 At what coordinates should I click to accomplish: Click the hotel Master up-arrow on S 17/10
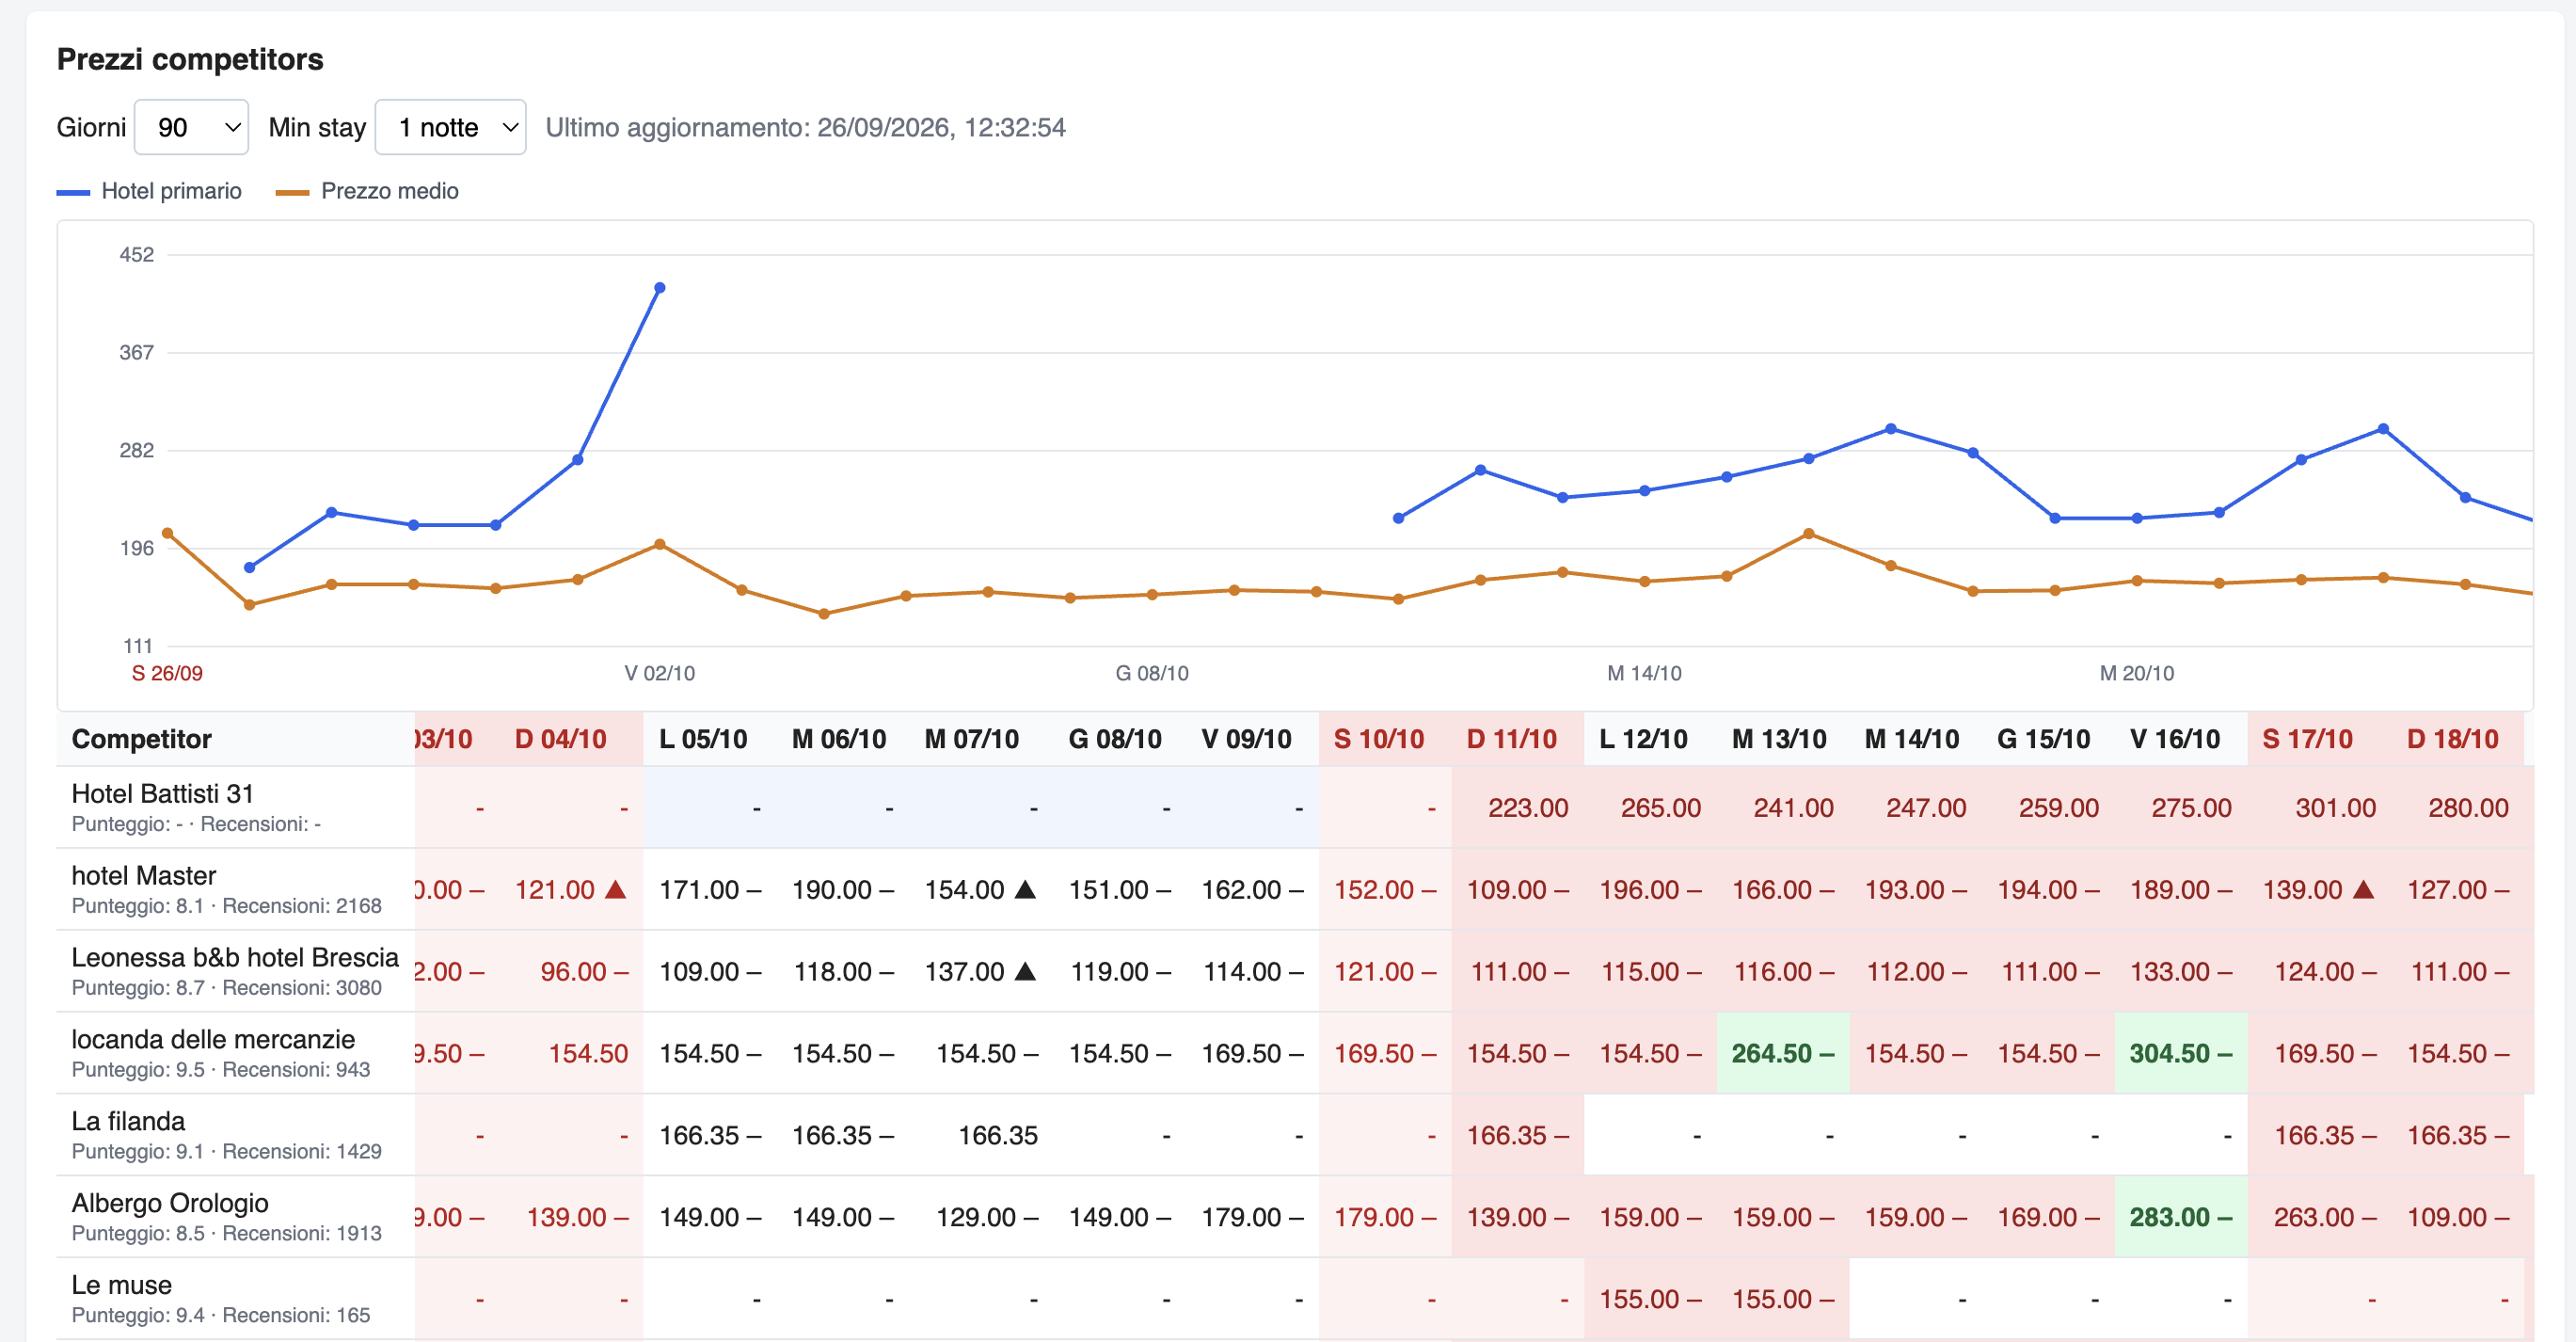pyautogui.click(x=2363, y=889)
